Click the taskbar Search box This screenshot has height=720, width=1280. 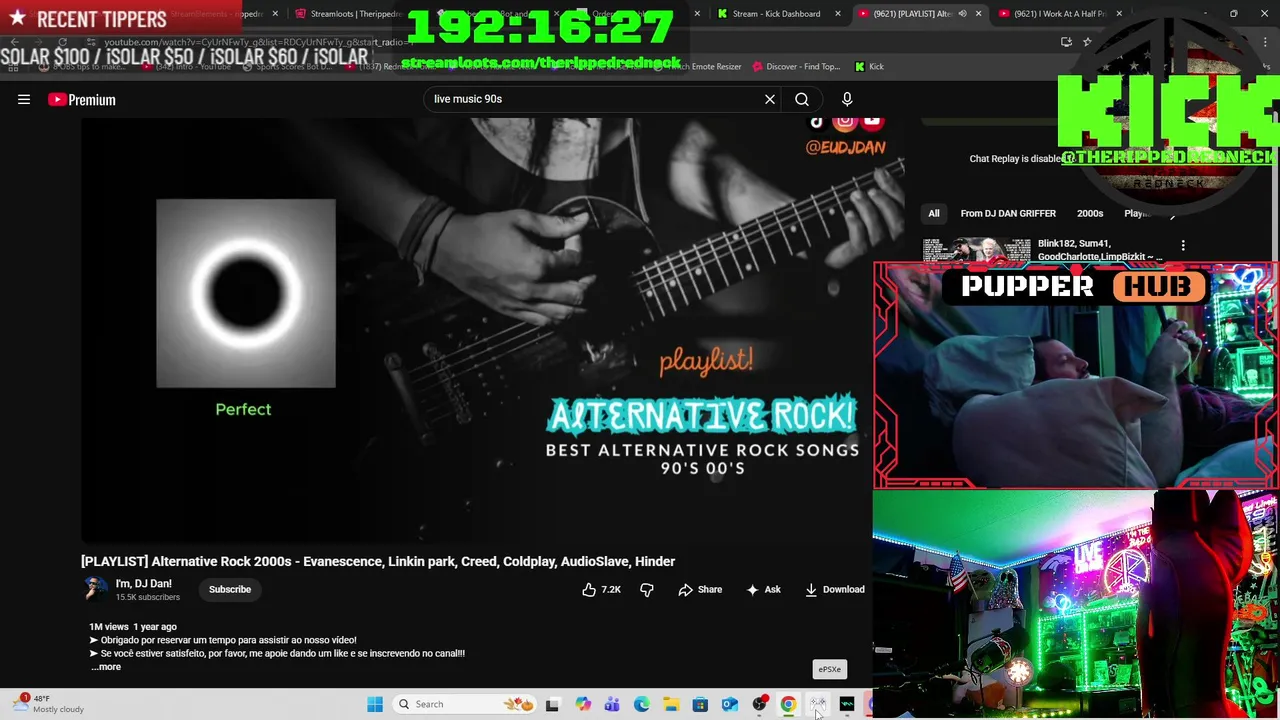click(x=462, y=704)
